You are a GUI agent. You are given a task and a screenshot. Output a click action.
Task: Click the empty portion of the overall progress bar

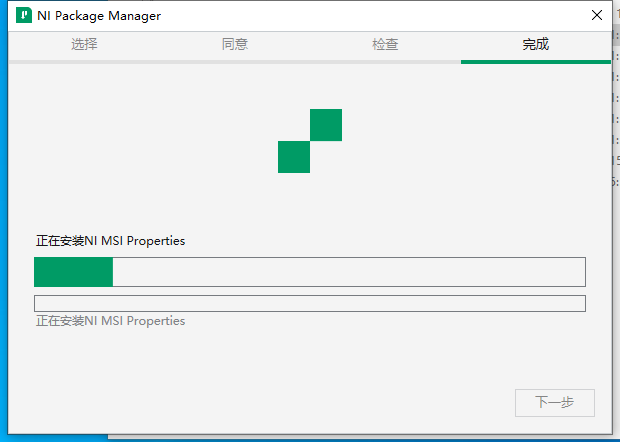[349, 272]
